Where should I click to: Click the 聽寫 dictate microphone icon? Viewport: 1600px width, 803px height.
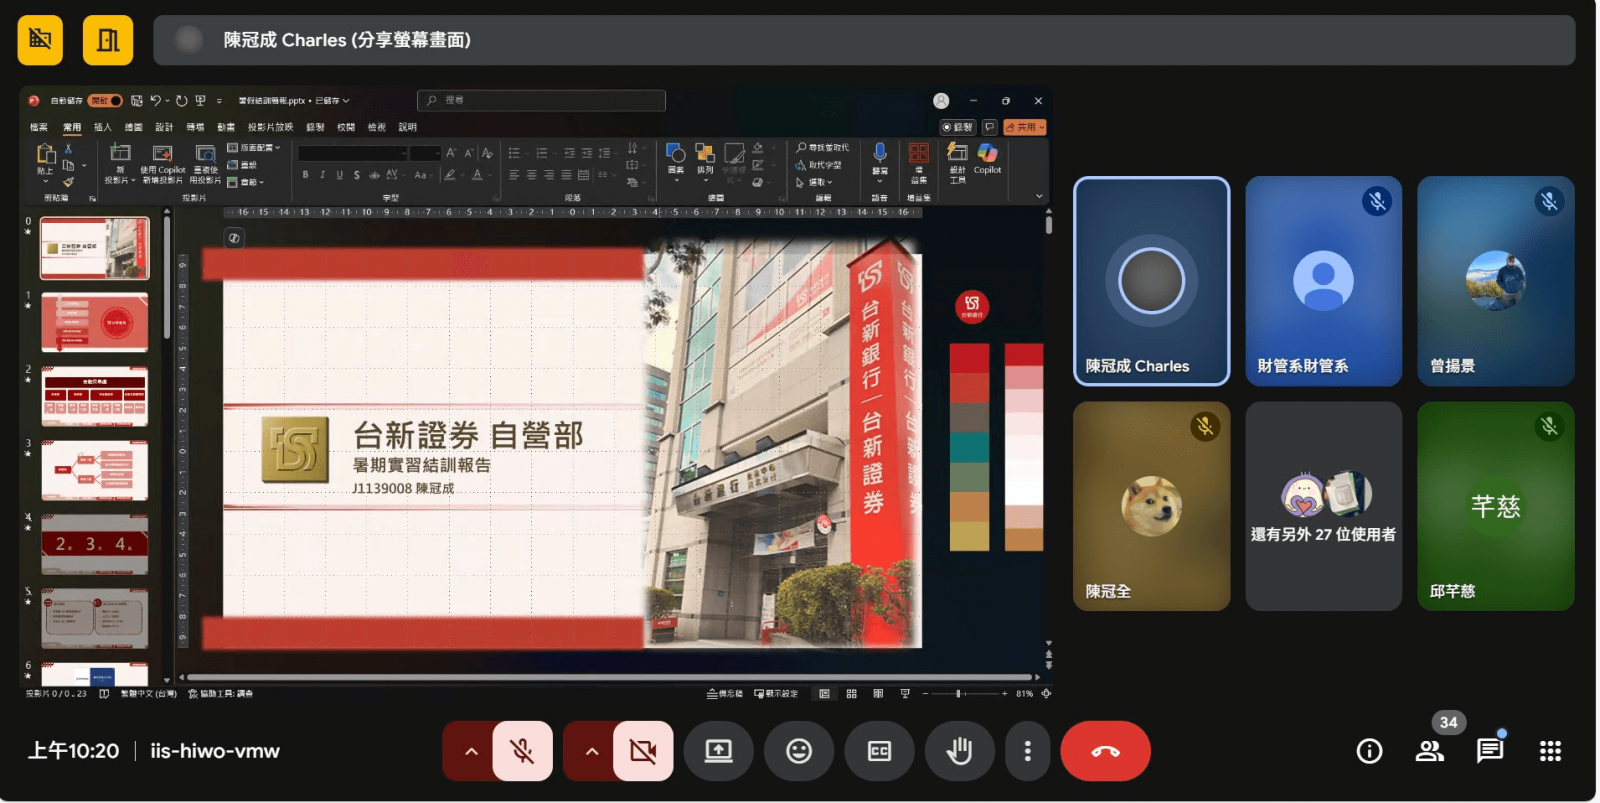(880, 153)
